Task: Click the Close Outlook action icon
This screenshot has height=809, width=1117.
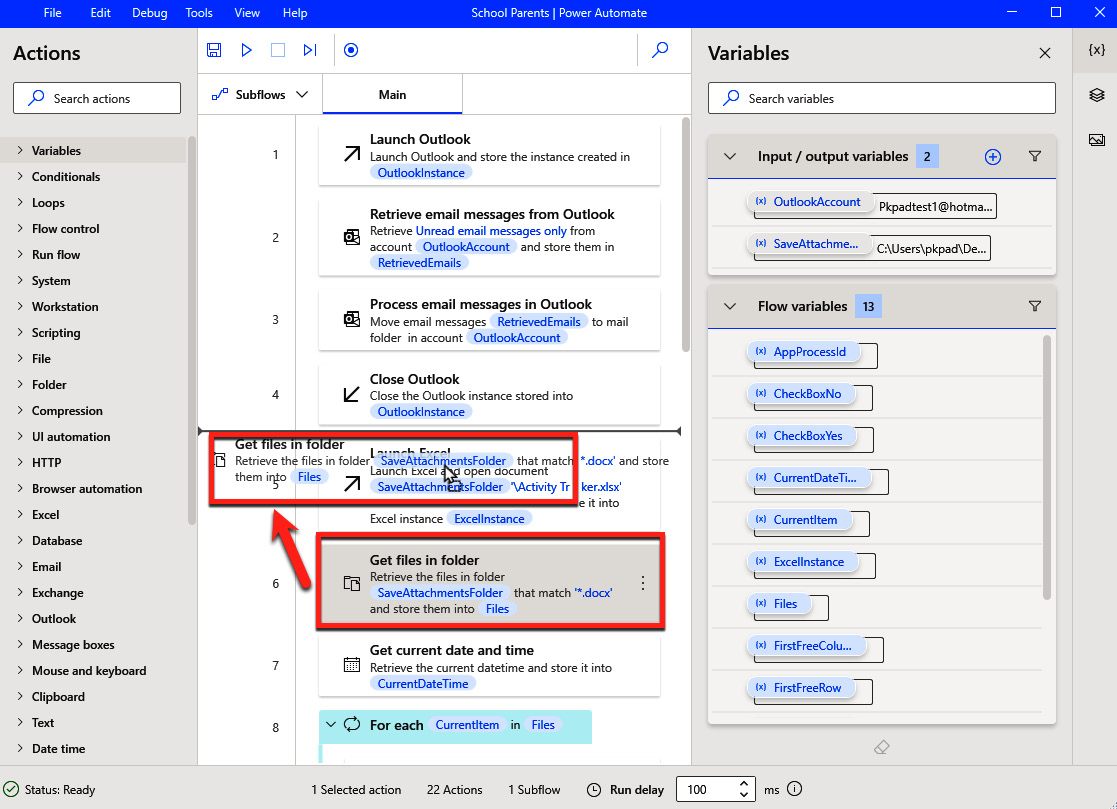Action: pos(352,394)
